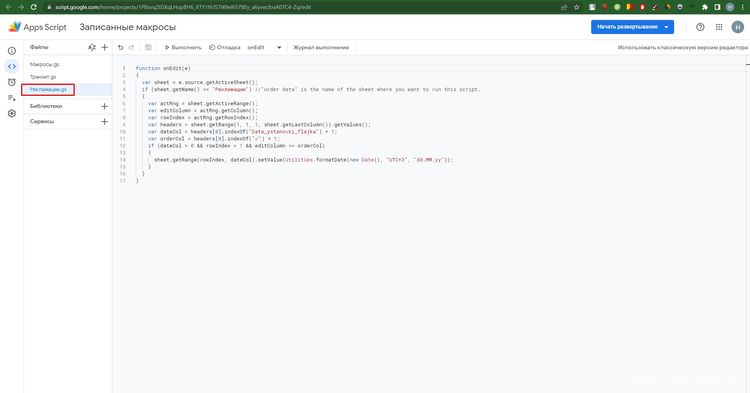Image resolution: width=750 pixels, height=393 pixels.
Task: Open the Транзит.gs file
Action: 43,76
